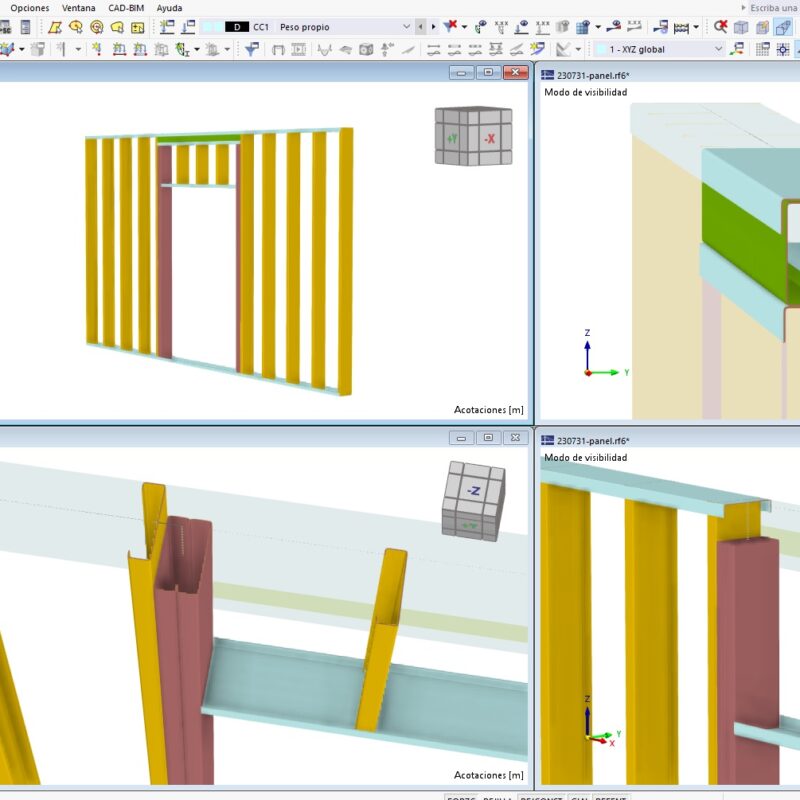Open the '1 - XYZ global' coordinate system dropdown
This screenshot has width=800, height=800.
(x=659, y=49)
